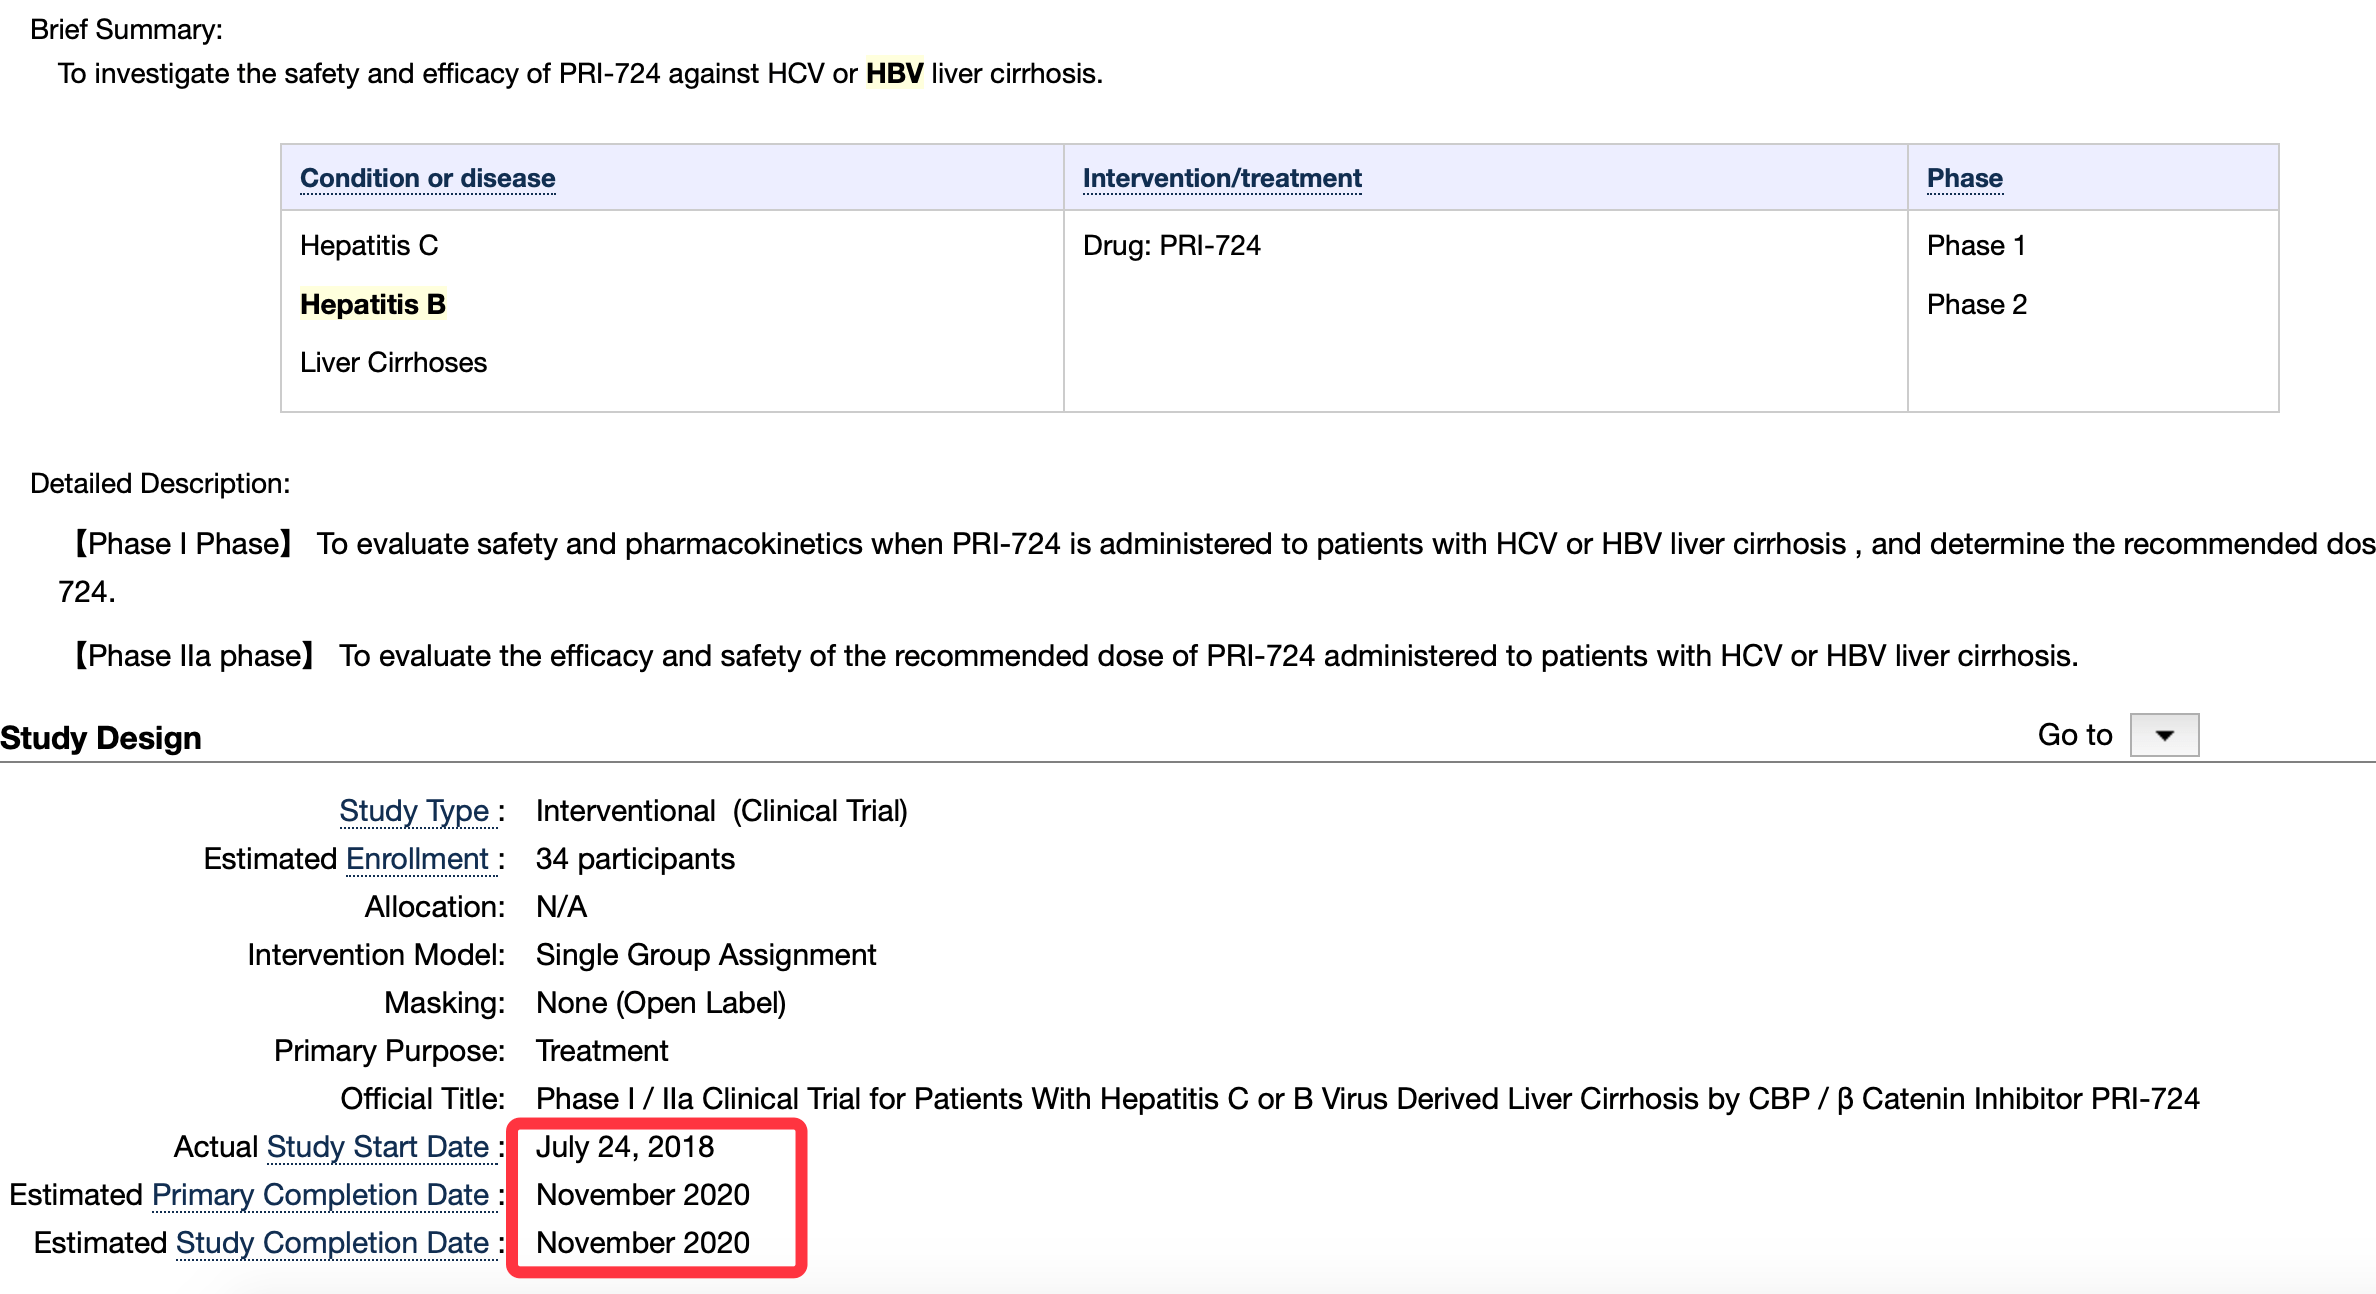Open the Study Start Date link
2376x1294 pixels.
(x=378, y=1147)
